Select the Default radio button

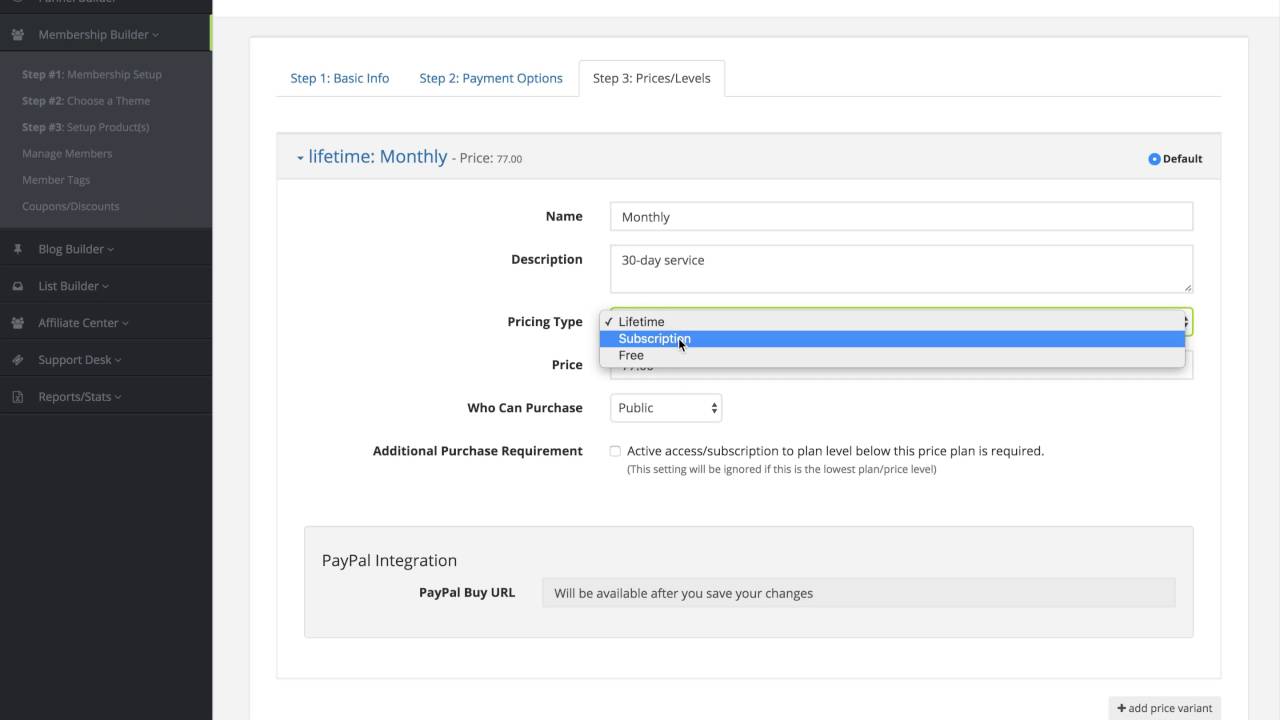1154,159
